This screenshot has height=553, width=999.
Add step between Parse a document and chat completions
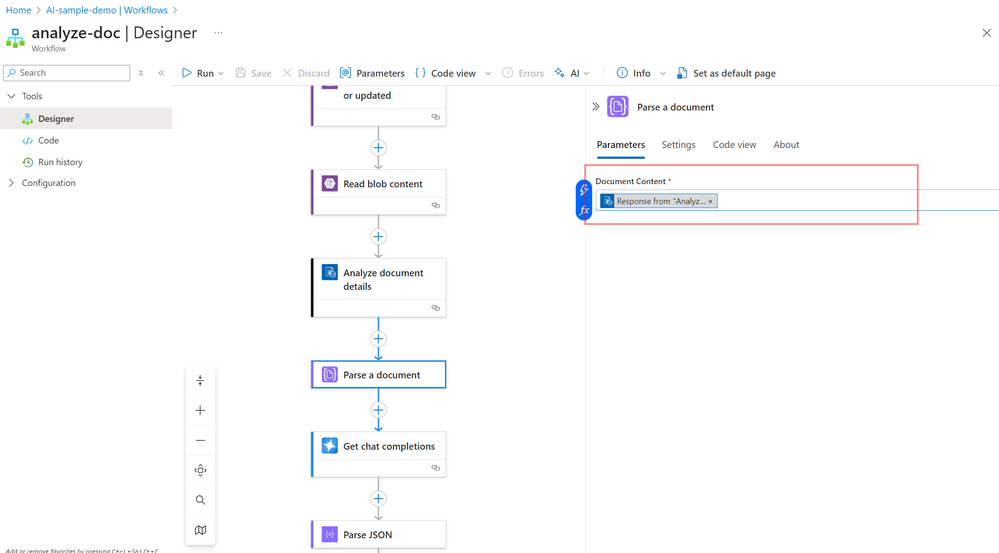pyautogui.click(x=378, y=410)
